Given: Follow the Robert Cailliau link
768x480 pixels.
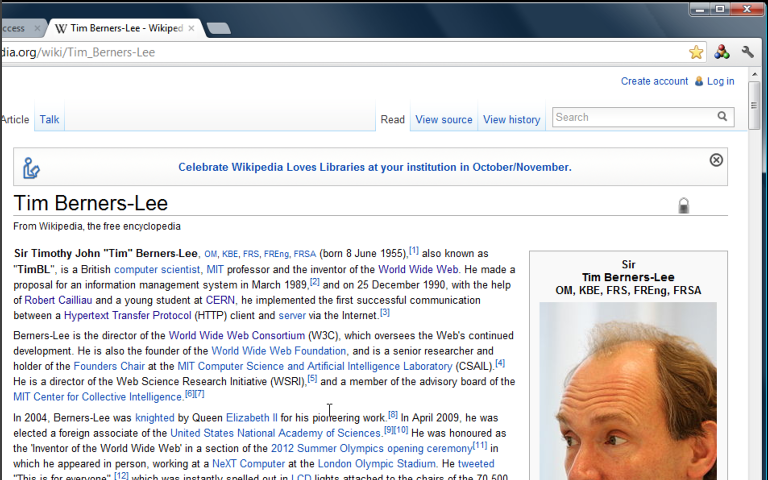Looking at the screenshot, I should pos(58,300).
